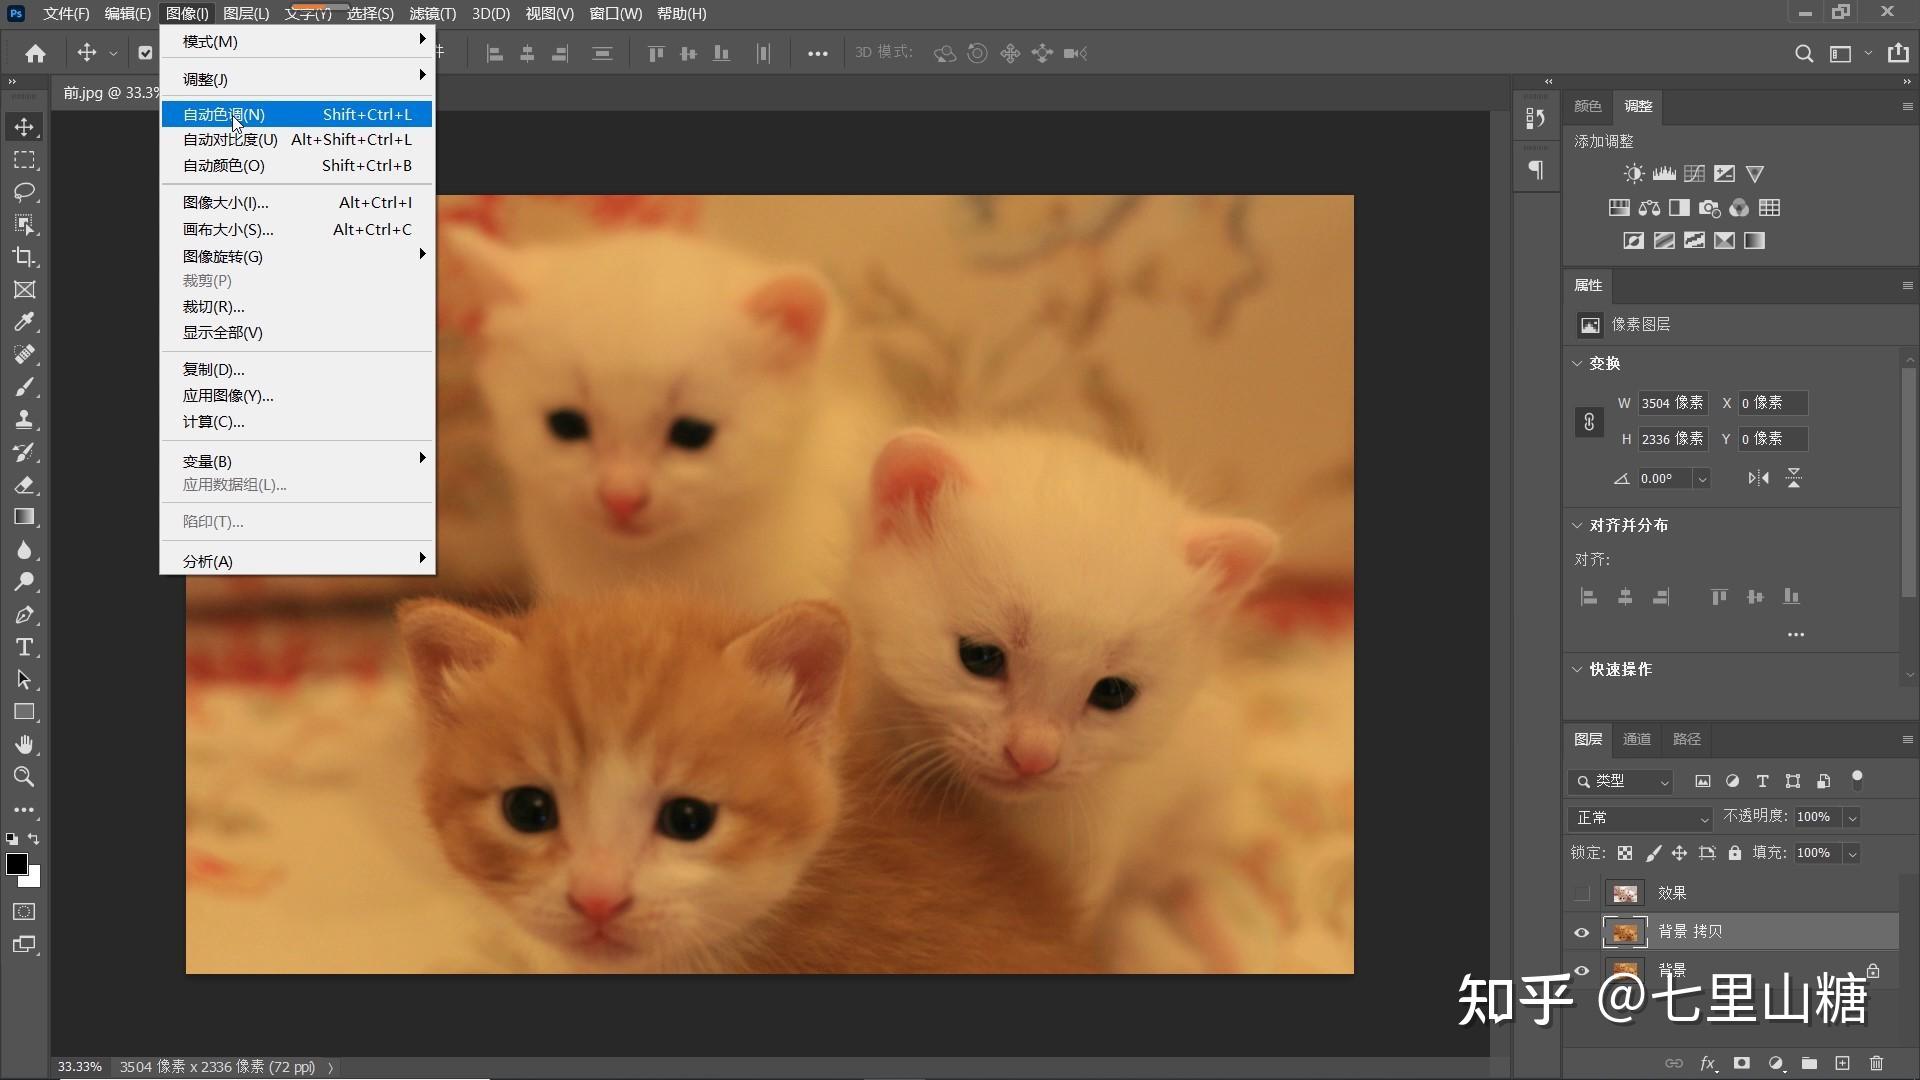Toggle auto-select checkbox in options bar
The height and width of the screenshot is (1080, 1920).
(x=145, y=54)
